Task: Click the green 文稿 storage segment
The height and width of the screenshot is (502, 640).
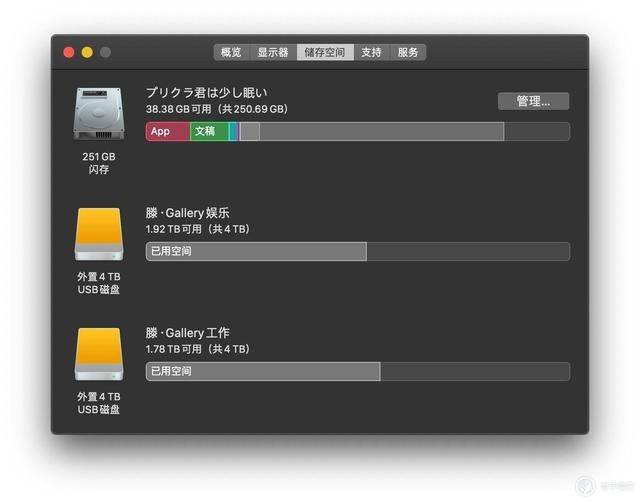Action: point(209,131)
